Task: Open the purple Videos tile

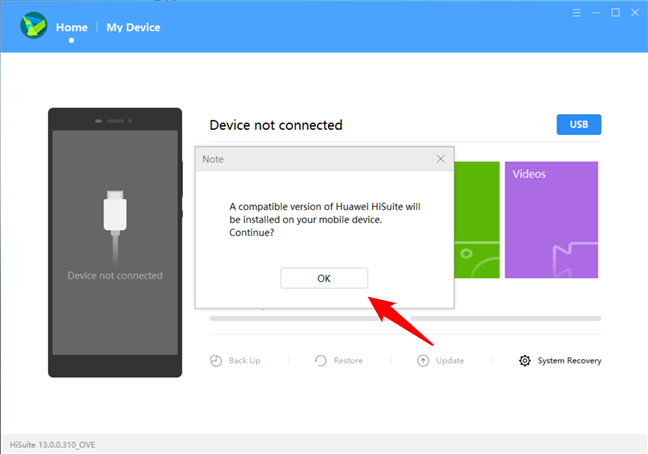Action: coord(551,220)
